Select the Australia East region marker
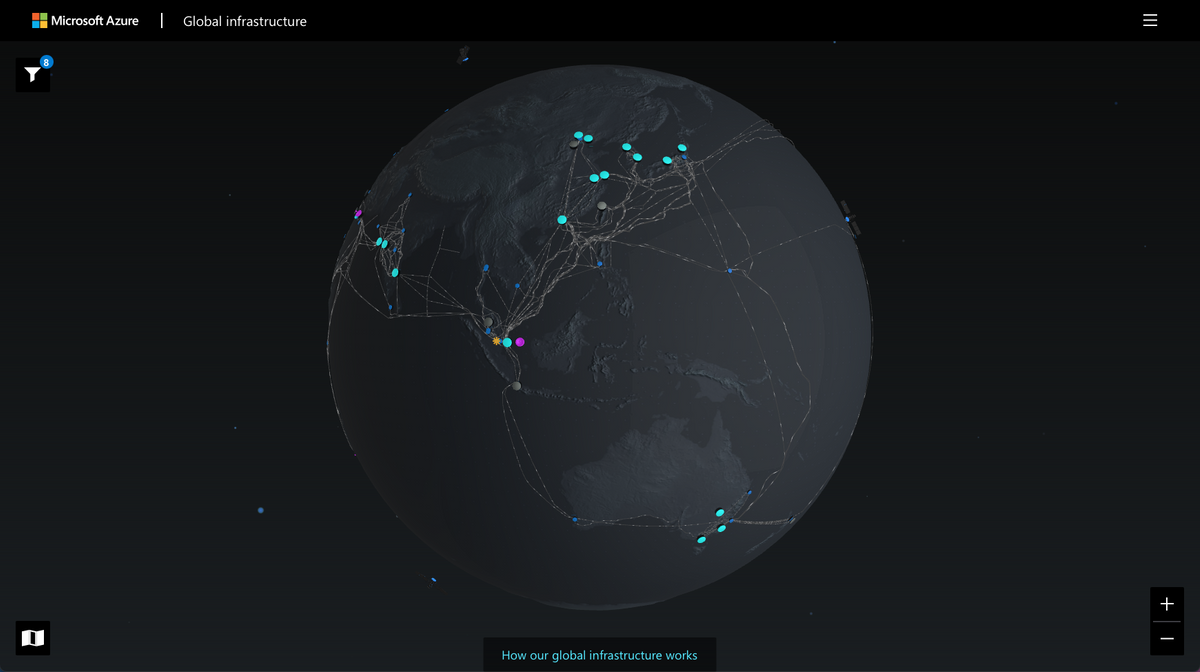Image resolution: width=1200 pixels, height=672 pixels. 720,512
